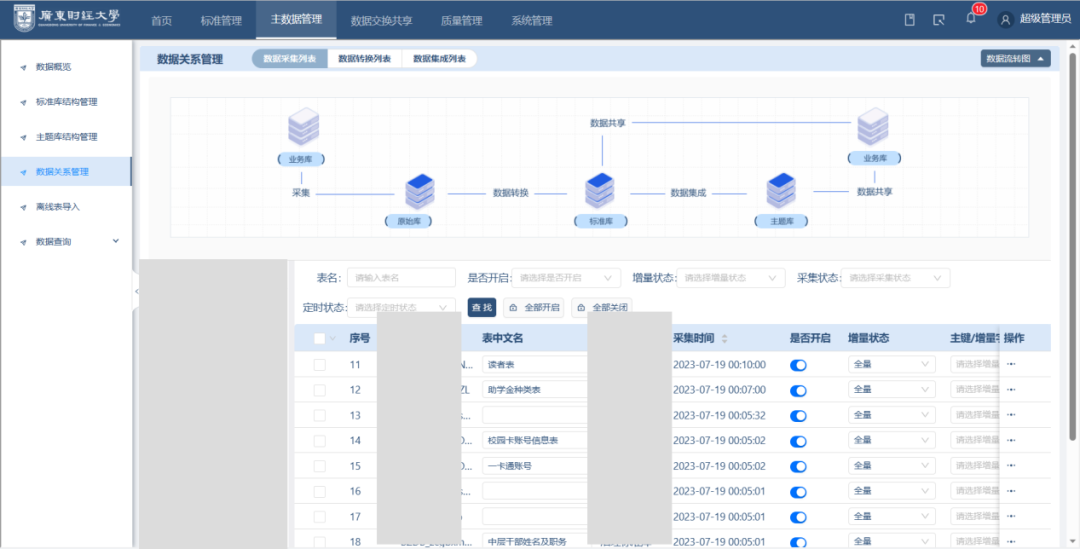Check the checkbox for row 14
Image resolution: width=1080 pixels, height=549 pixels.
pyautogui.click(x=320, y=441)
